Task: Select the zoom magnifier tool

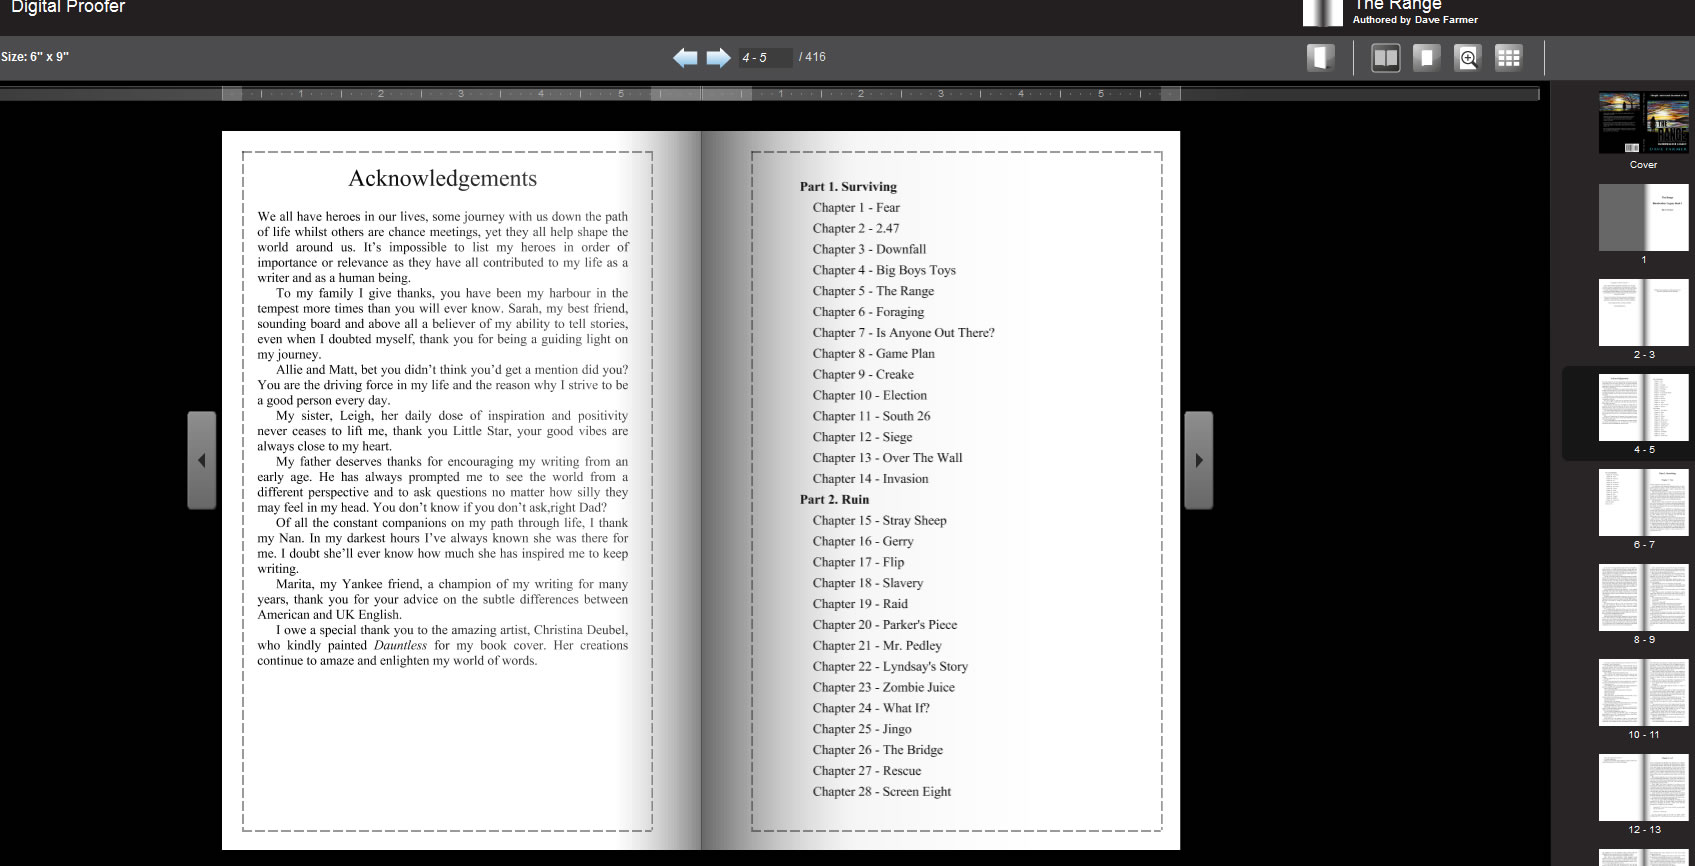Action: pos(1467,58)
